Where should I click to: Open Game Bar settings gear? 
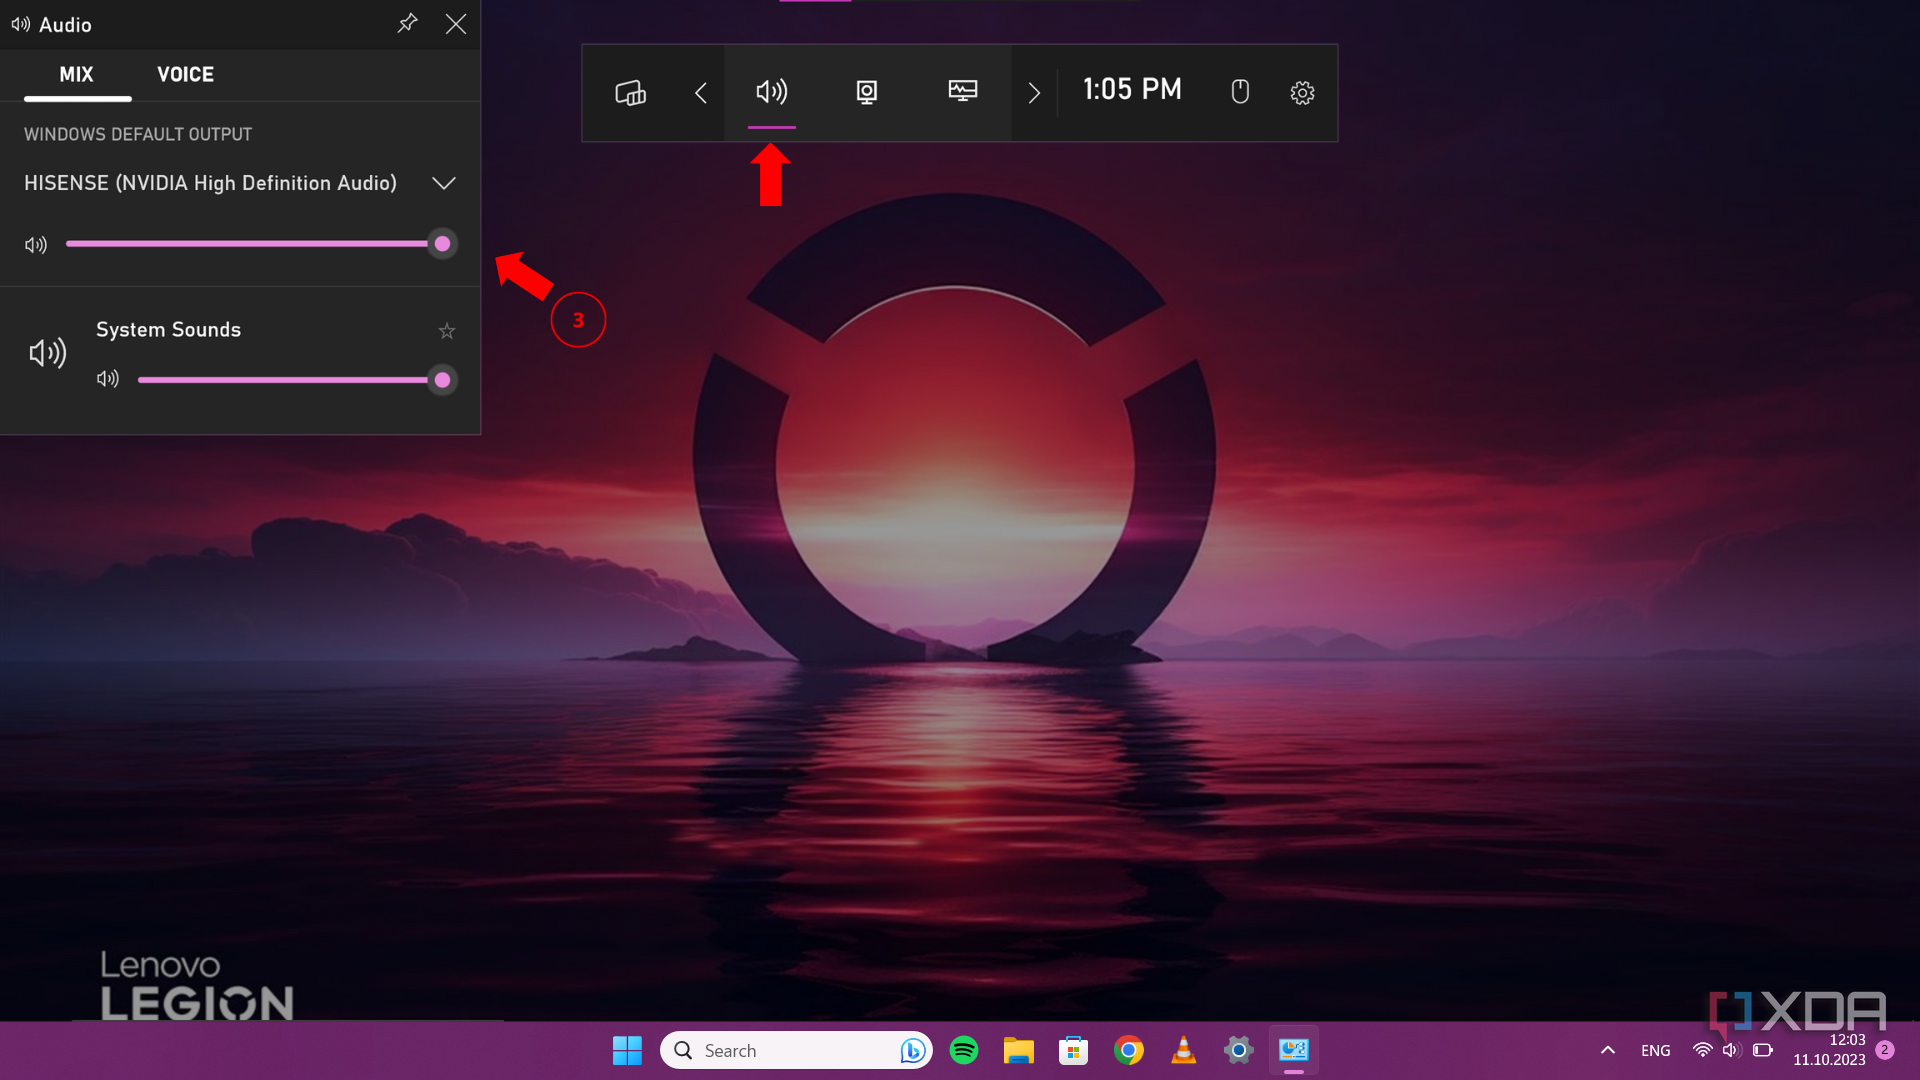click(1303, 92)
